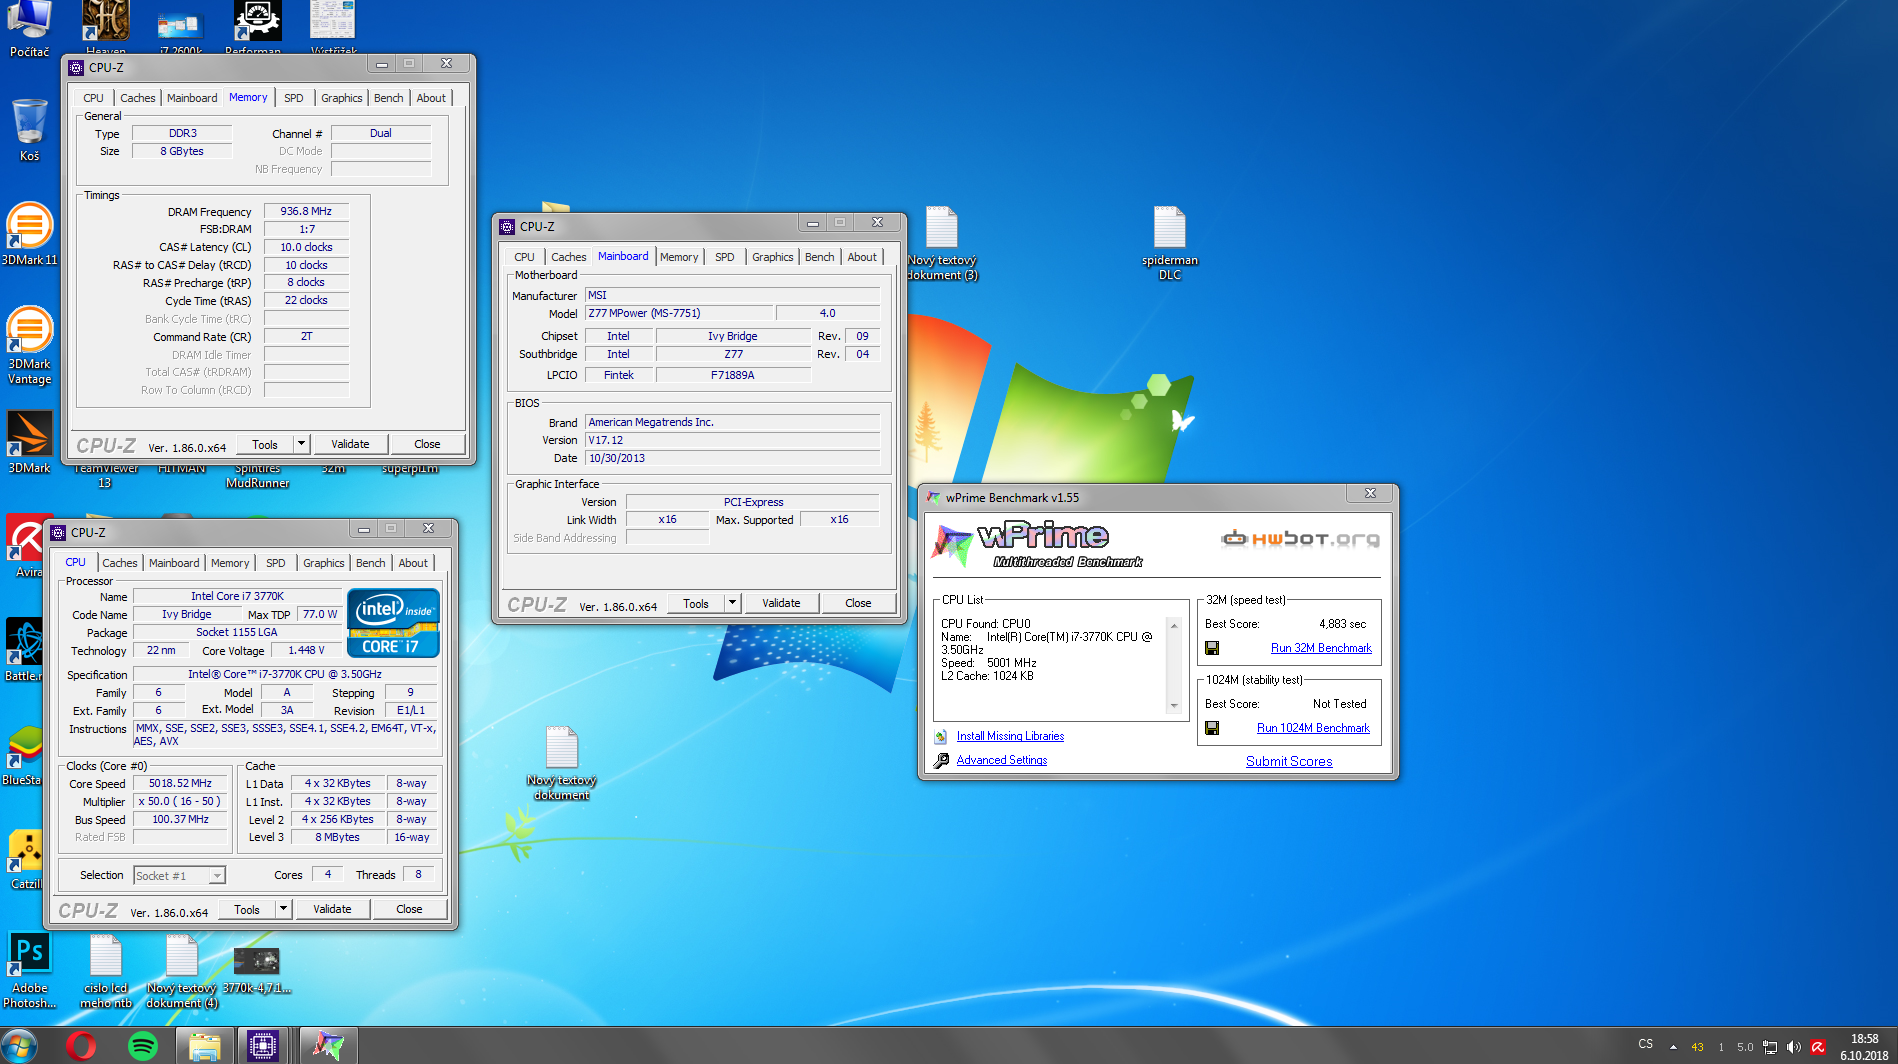Open Tools dropdown arrow in Mainboard CPU-Z window

click(x=732, y=603)
